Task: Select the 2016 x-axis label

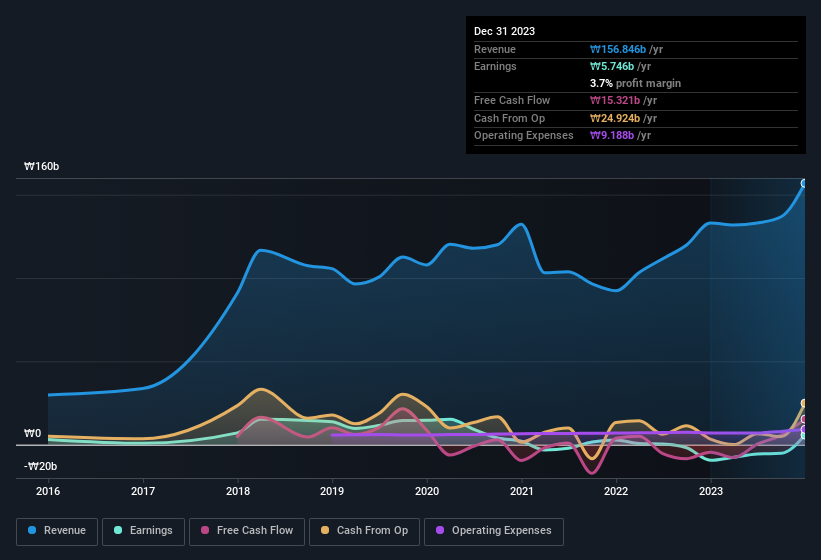Action: pyautogui.click(x=48, y=491)
